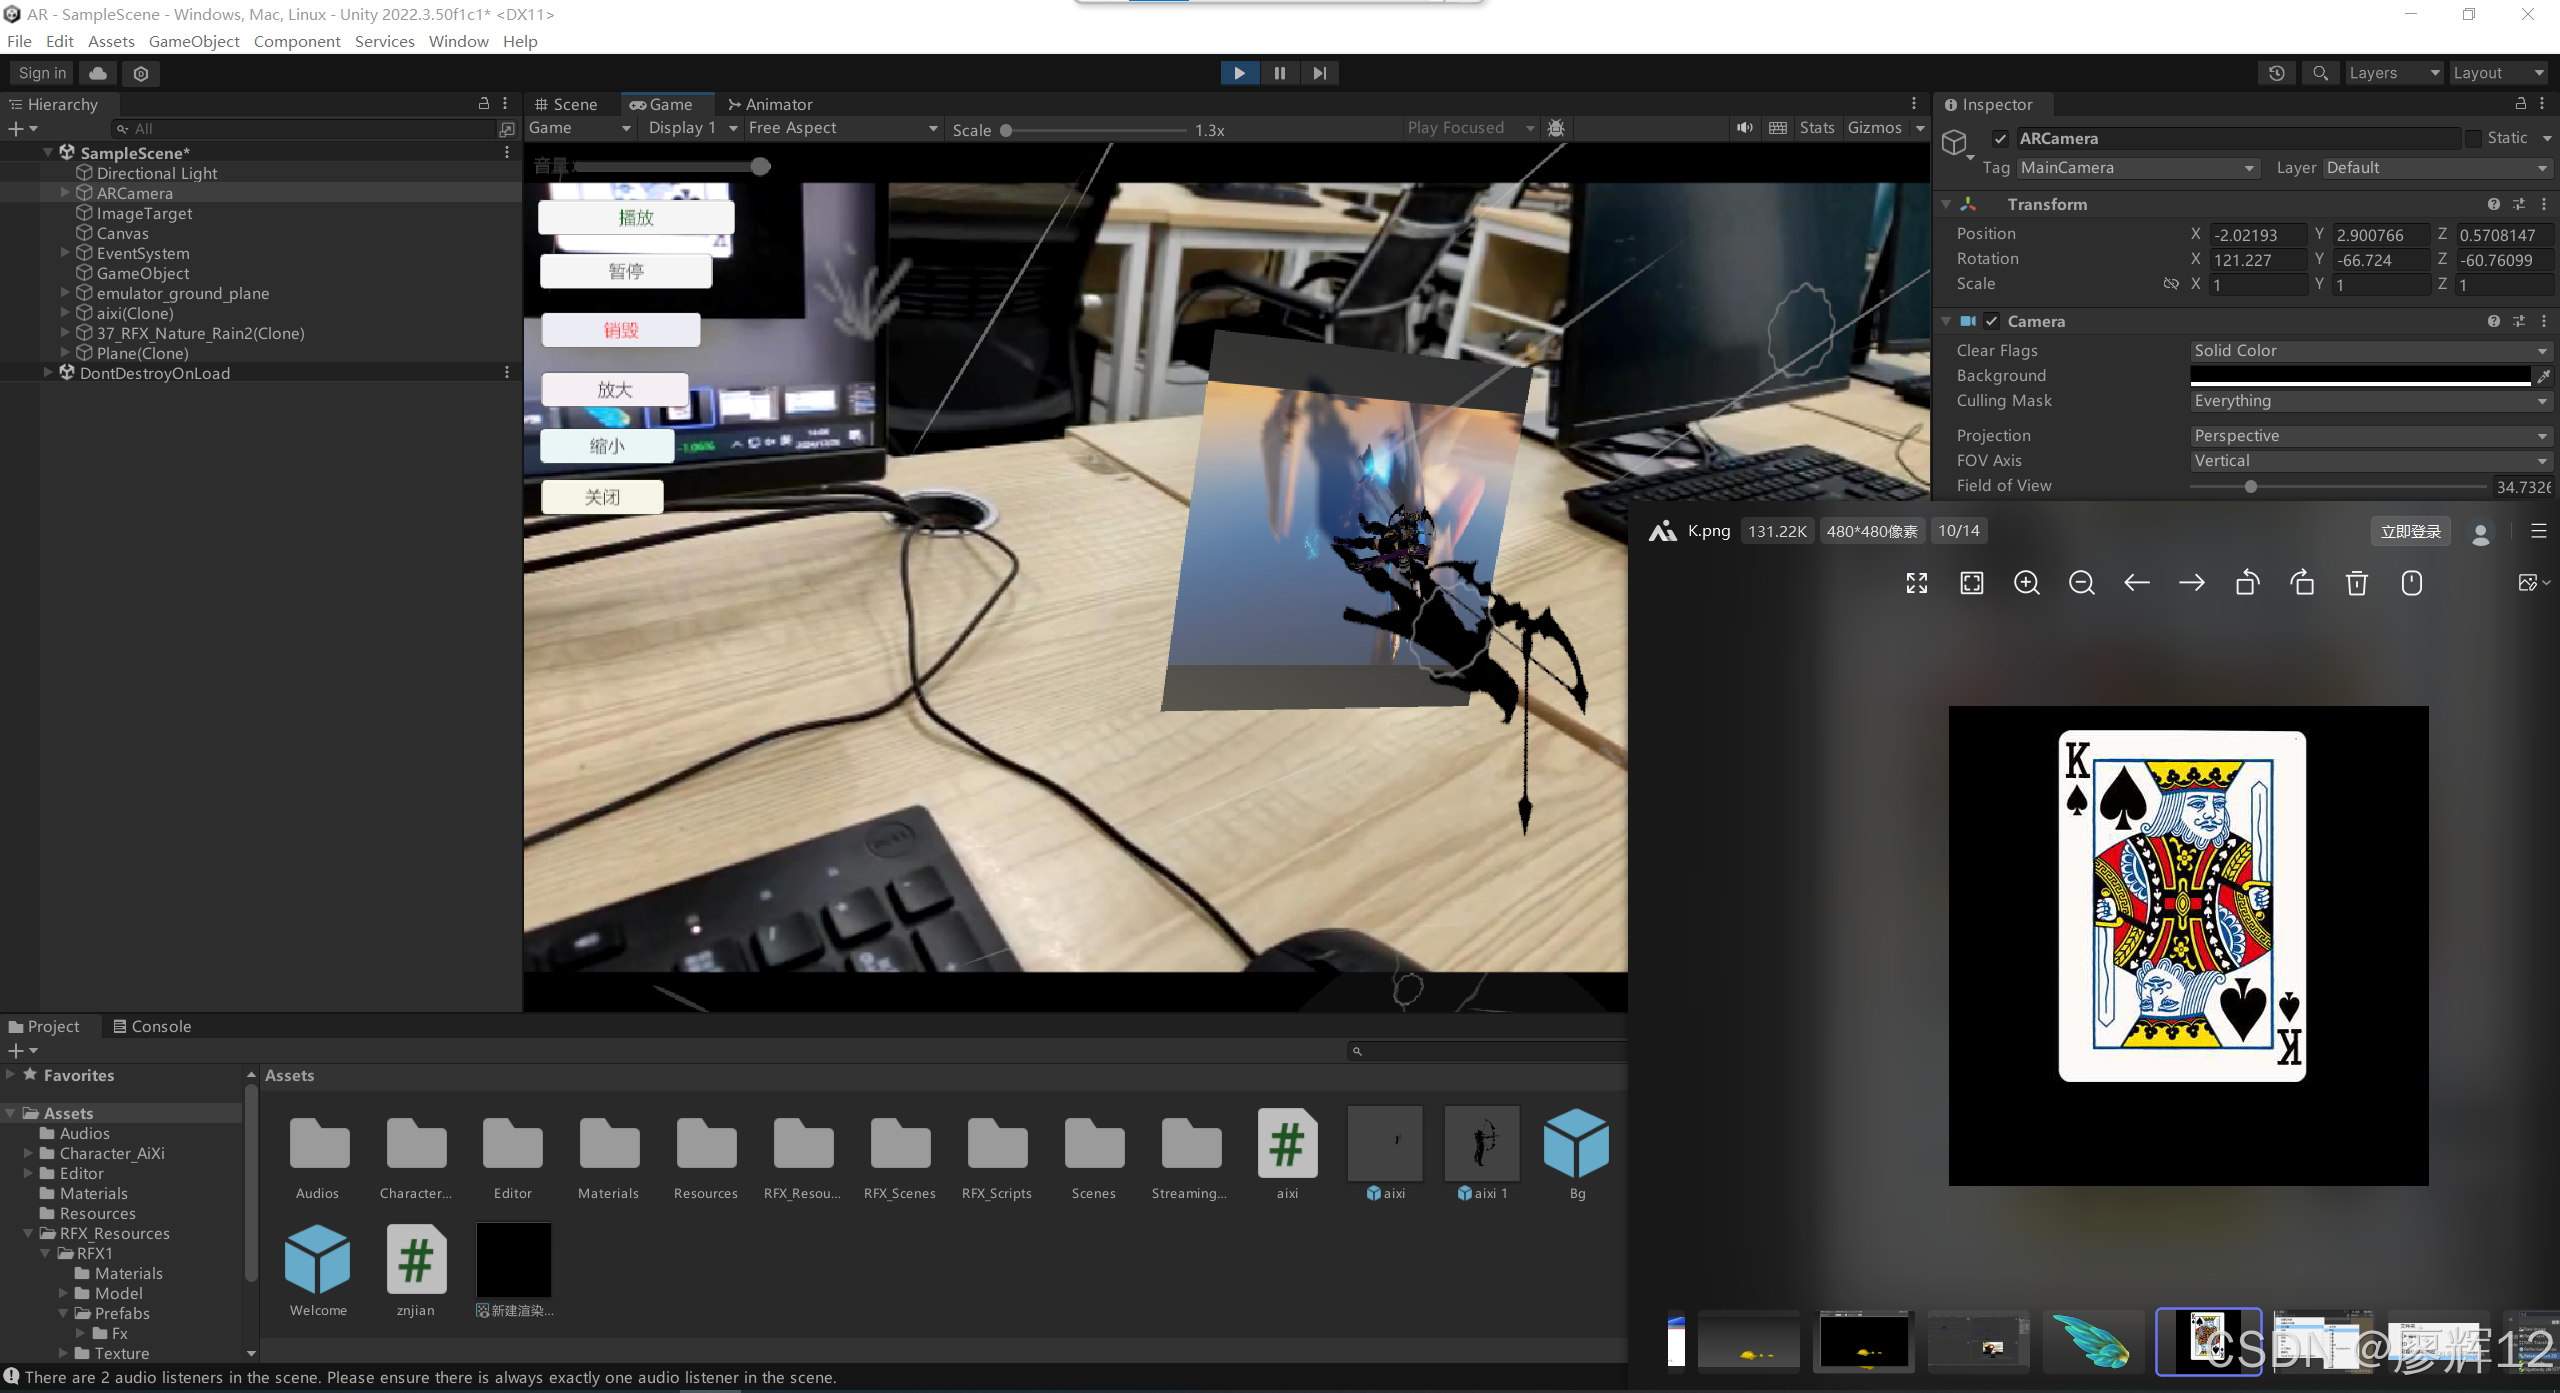Open the Clear Flags dropdown
2560x1393 pixels.
tap(2370, 350)
